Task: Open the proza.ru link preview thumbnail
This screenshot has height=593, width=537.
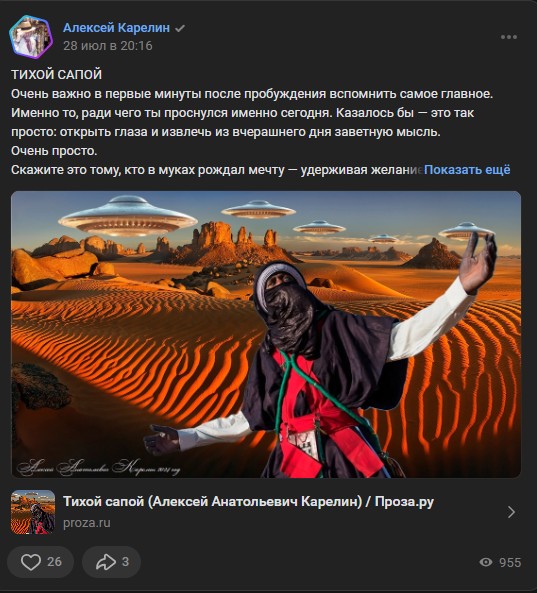Action: pos(33,512)
